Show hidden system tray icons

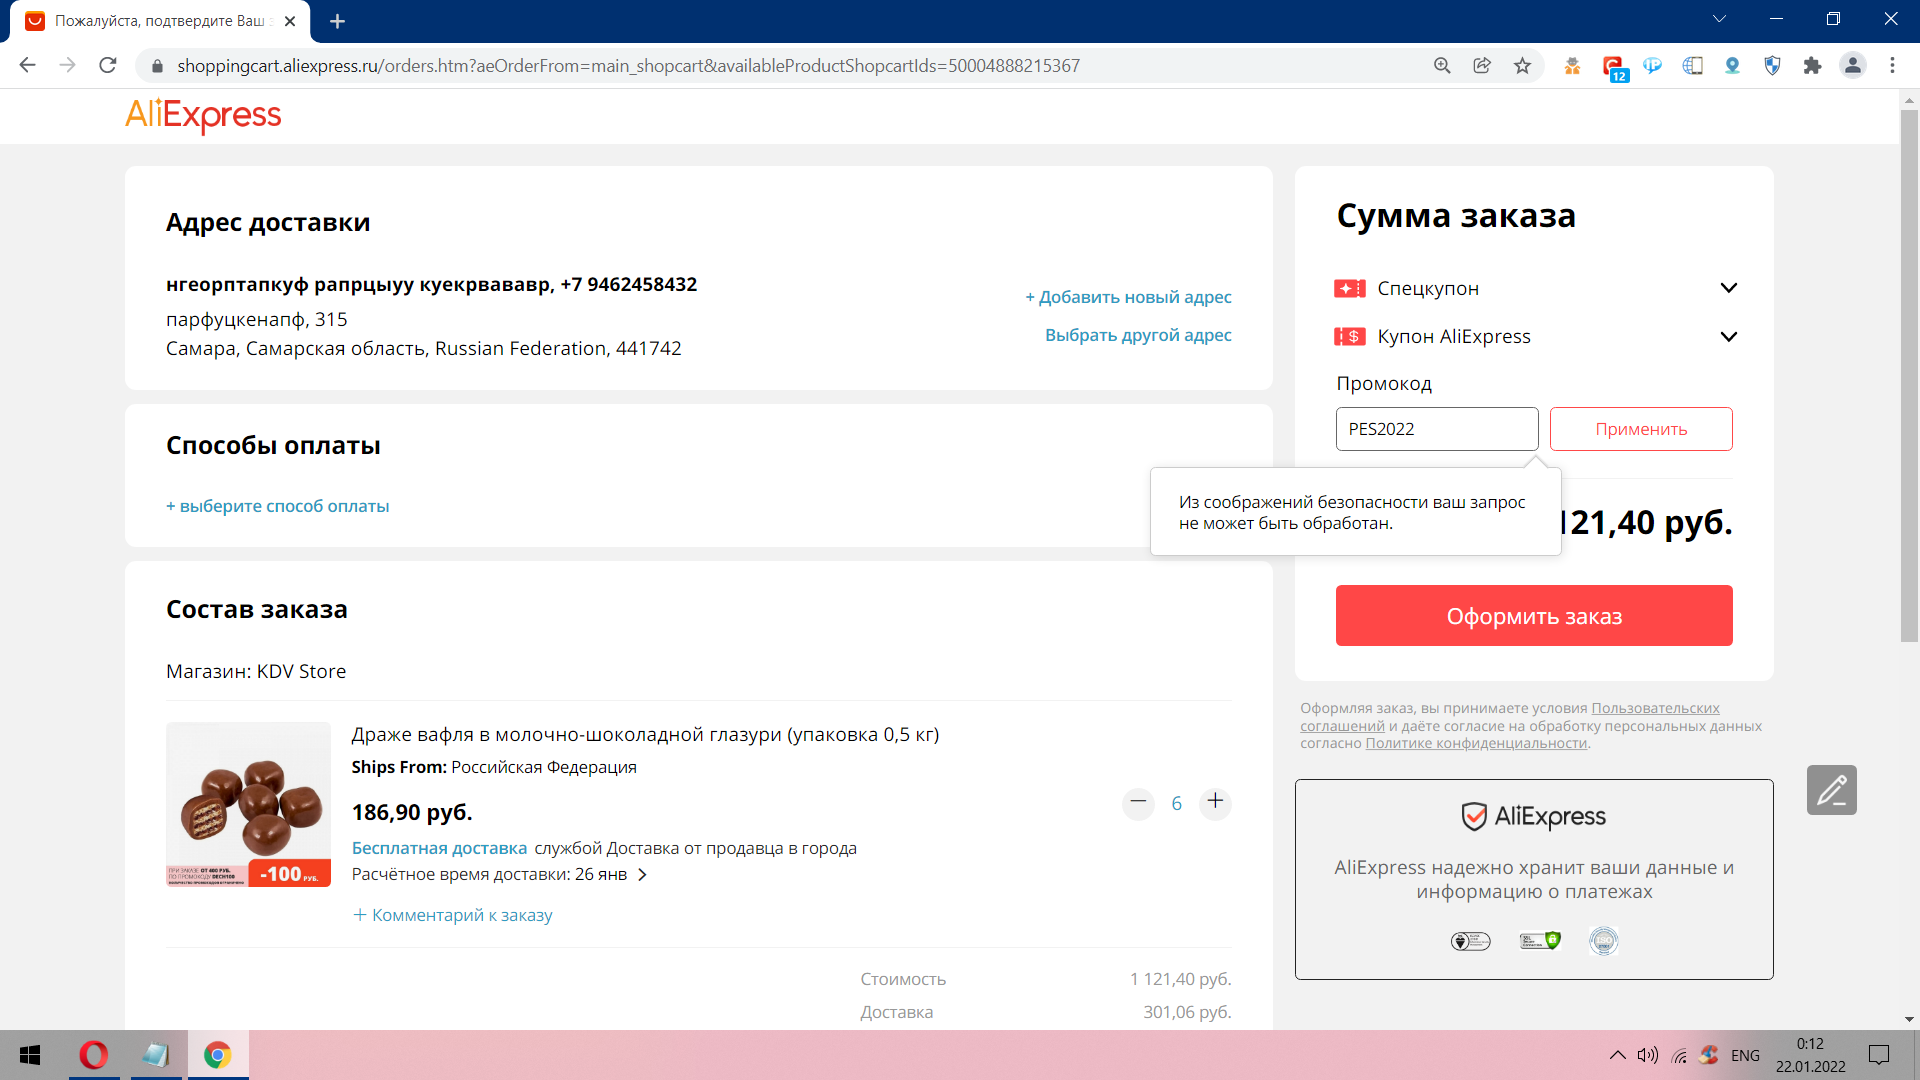coord(1617,1055)
